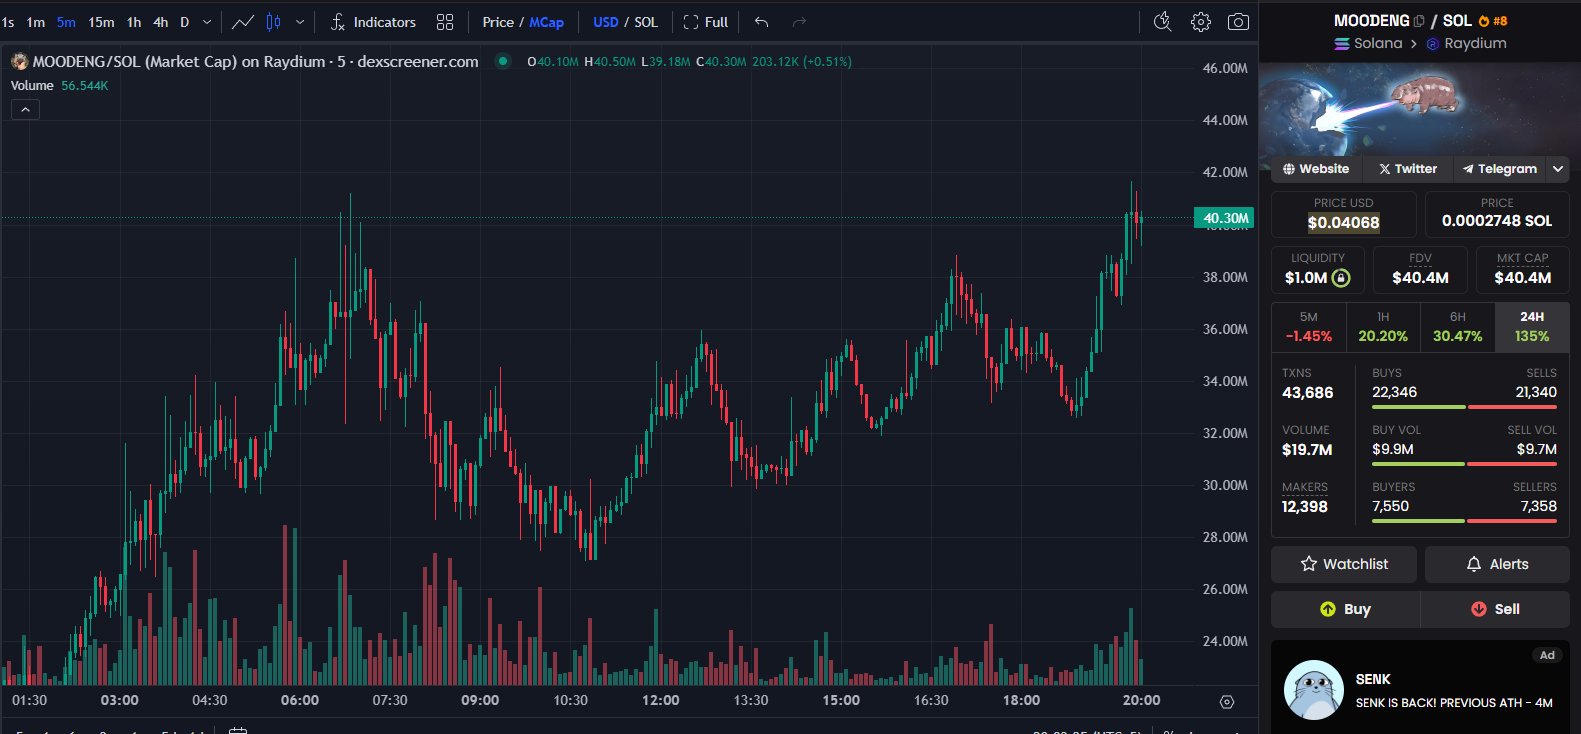This screenshot has height=734, width=1581.
Task: Click the 40.30M current price label
Action: pos(1224,218)
